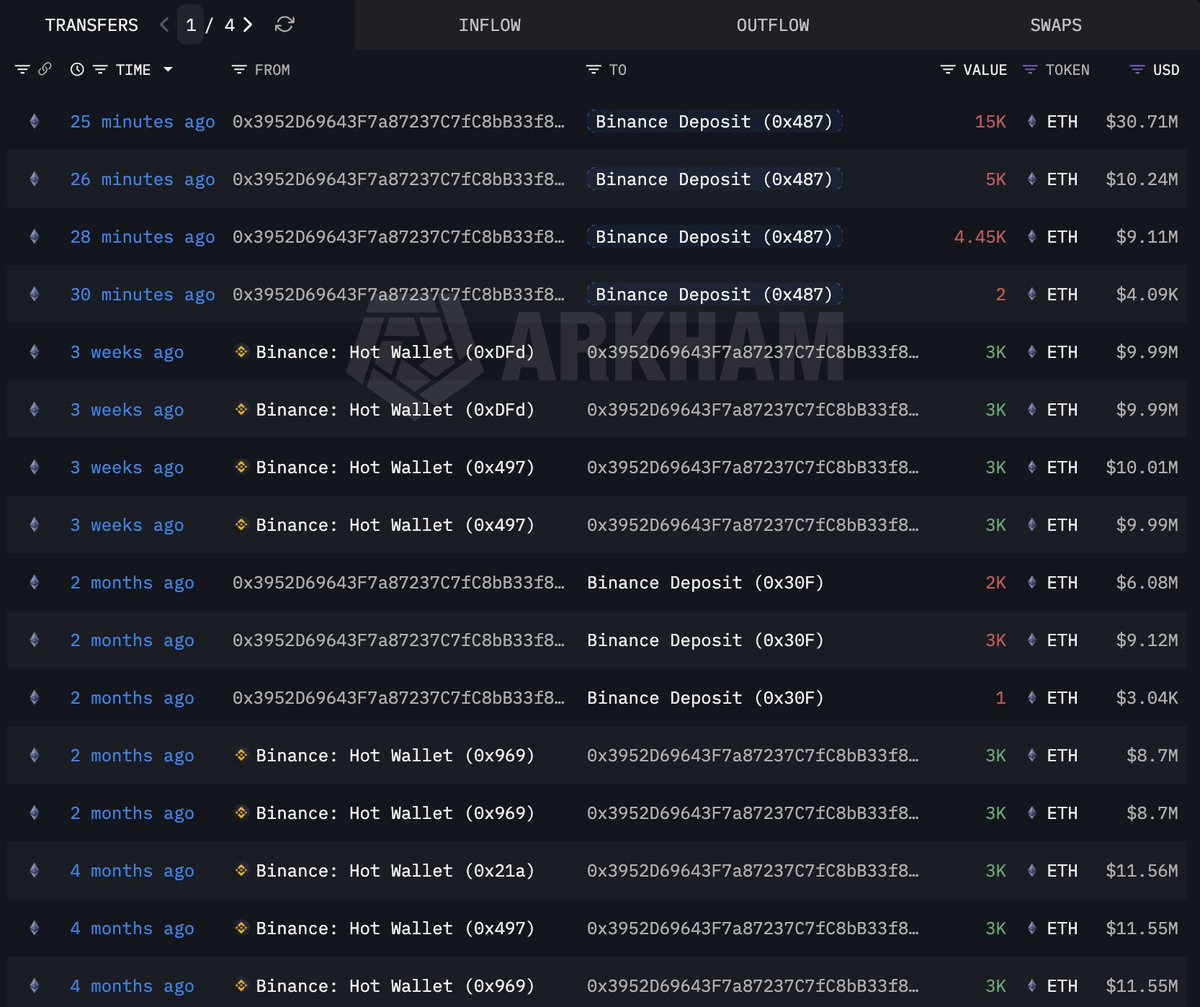Click Binance Deposit (0x30F) in 2K row
Viewport: 1200px width, 1007px height.
coord(705,583)
